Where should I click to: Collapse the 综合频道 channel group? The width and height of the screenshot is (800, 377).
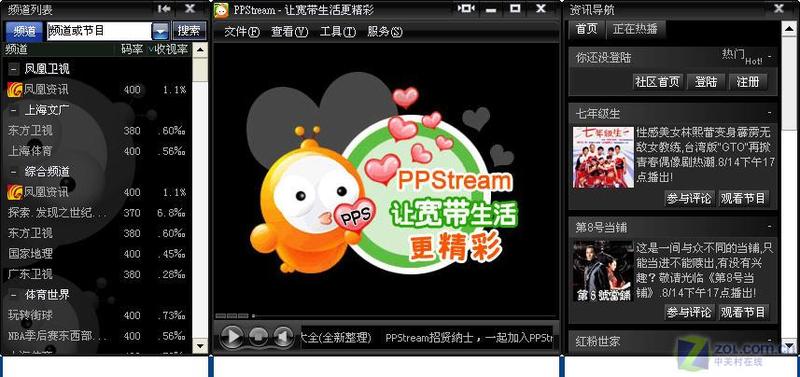click(13, 171)
